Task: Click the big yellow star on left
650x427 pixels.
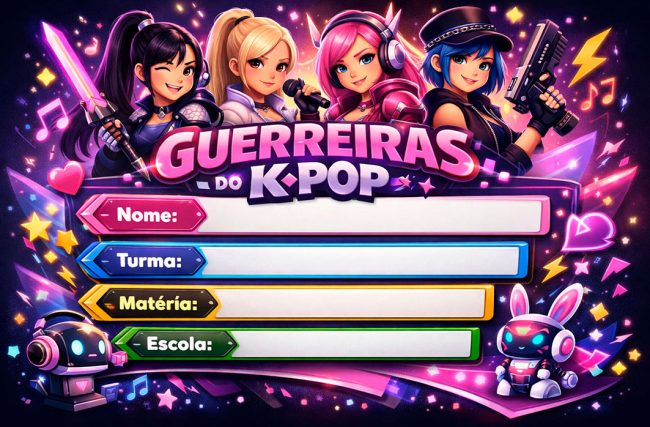Action: tap(36, 226)
